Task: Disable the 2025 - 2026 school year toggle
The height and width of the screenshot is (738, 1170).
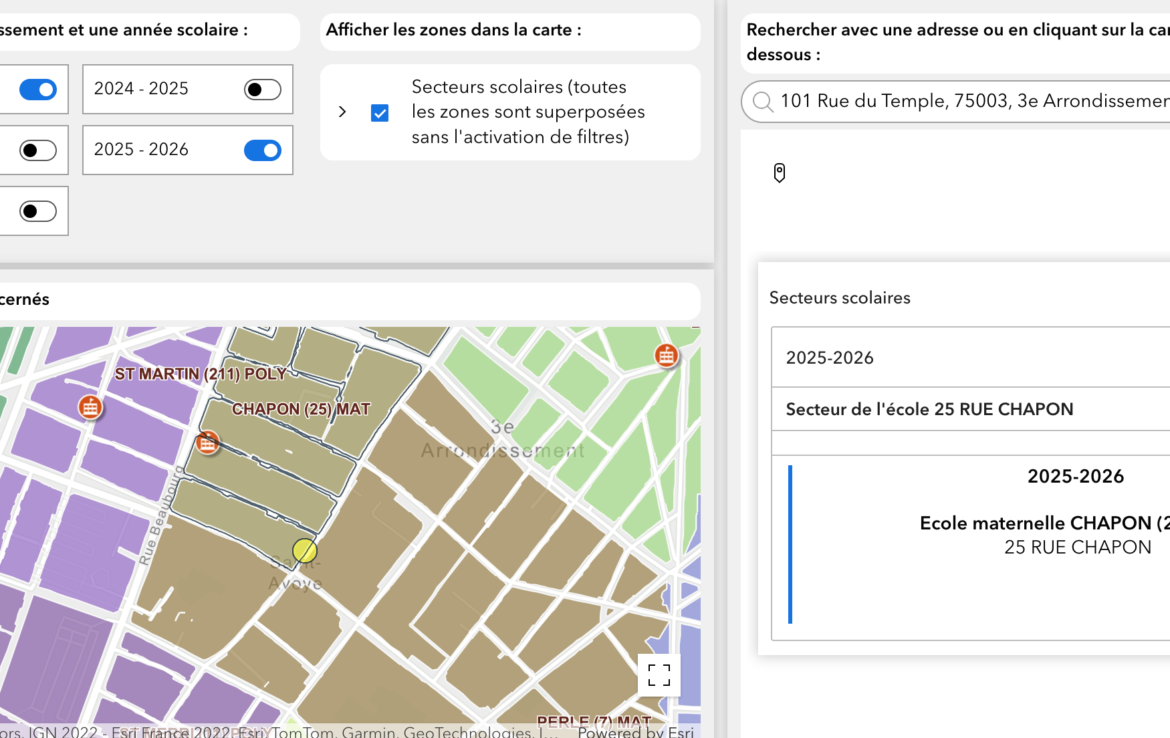Action: pyautogui.click(x=262, y=150)
